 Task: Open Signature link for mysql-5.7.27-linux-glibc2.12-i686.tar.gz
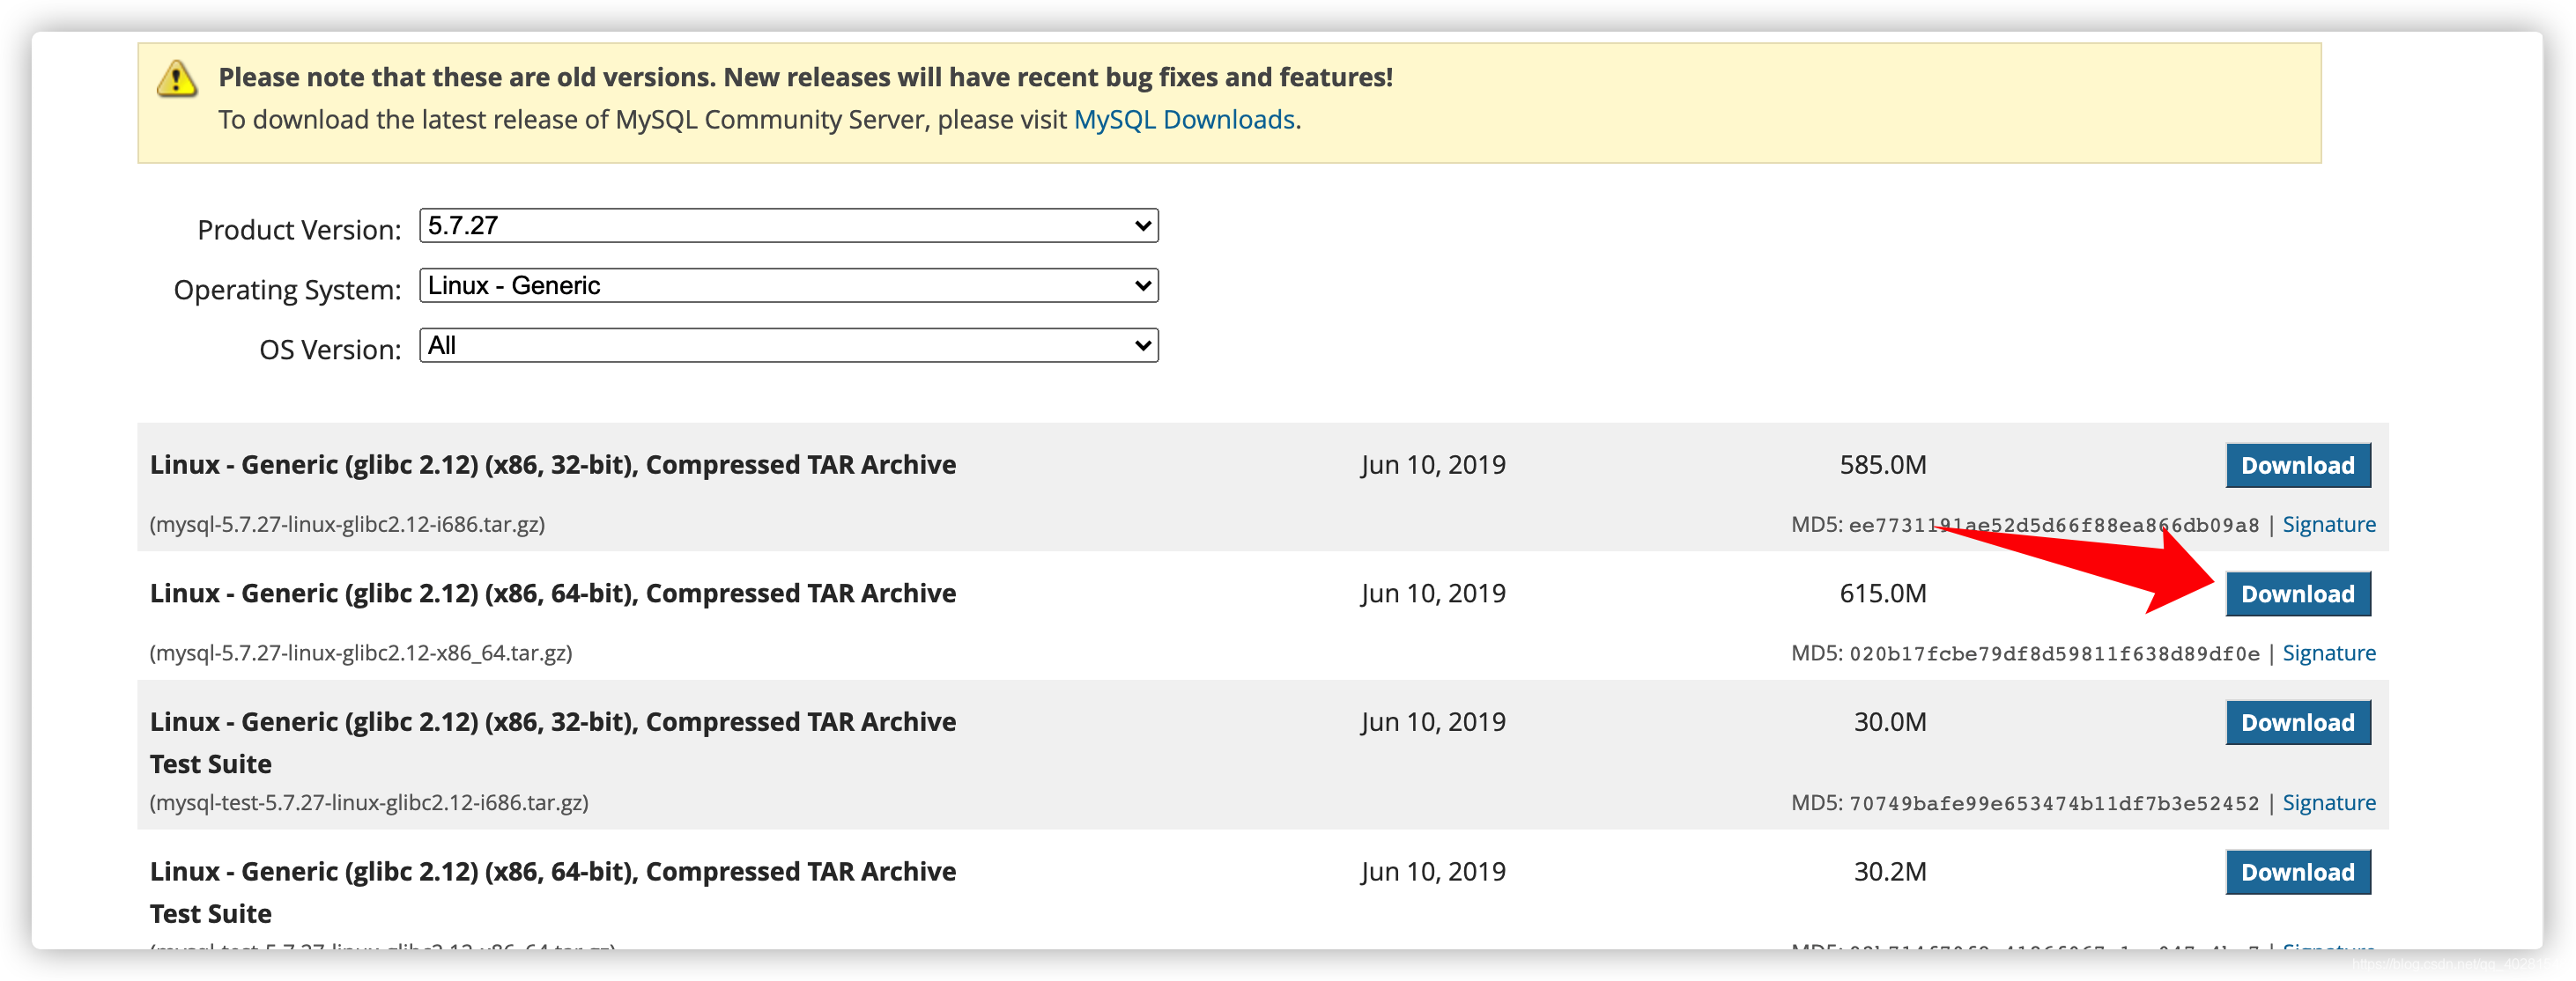point(2328,524)
